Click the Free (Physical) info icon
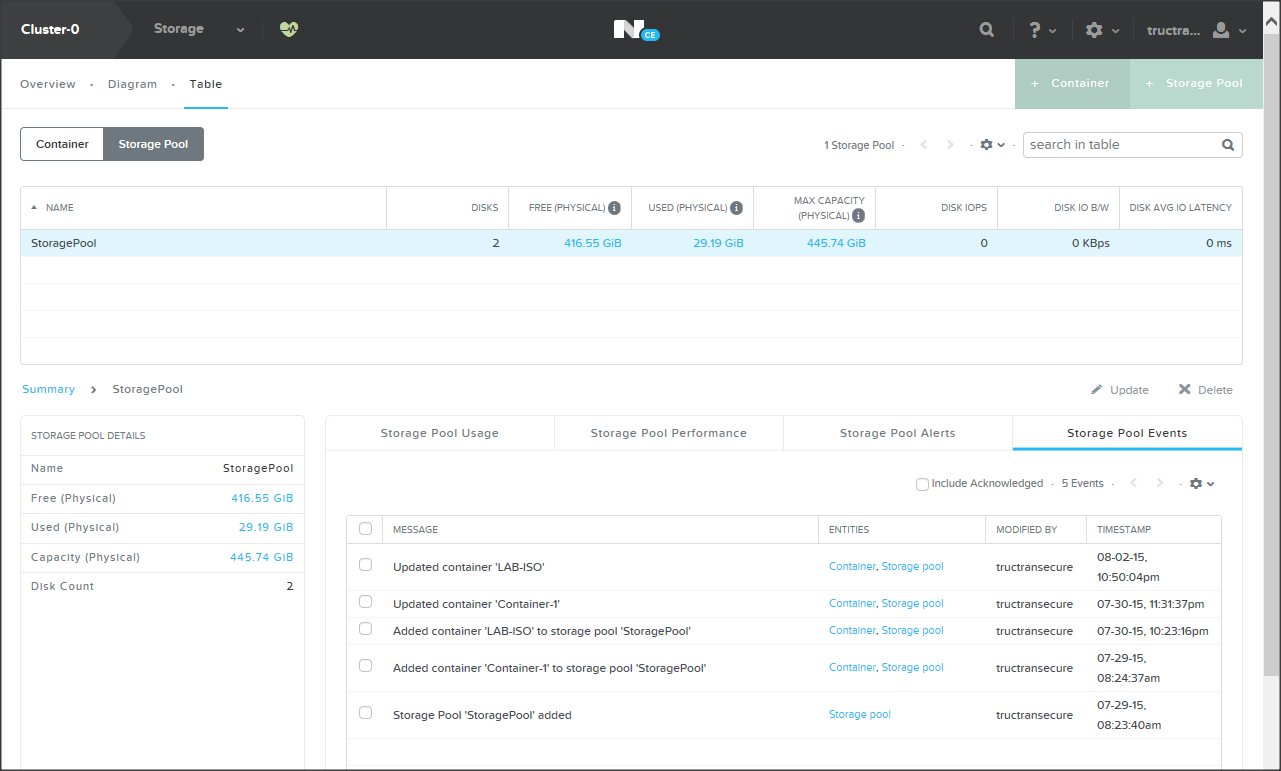 [x=614, y=208]
